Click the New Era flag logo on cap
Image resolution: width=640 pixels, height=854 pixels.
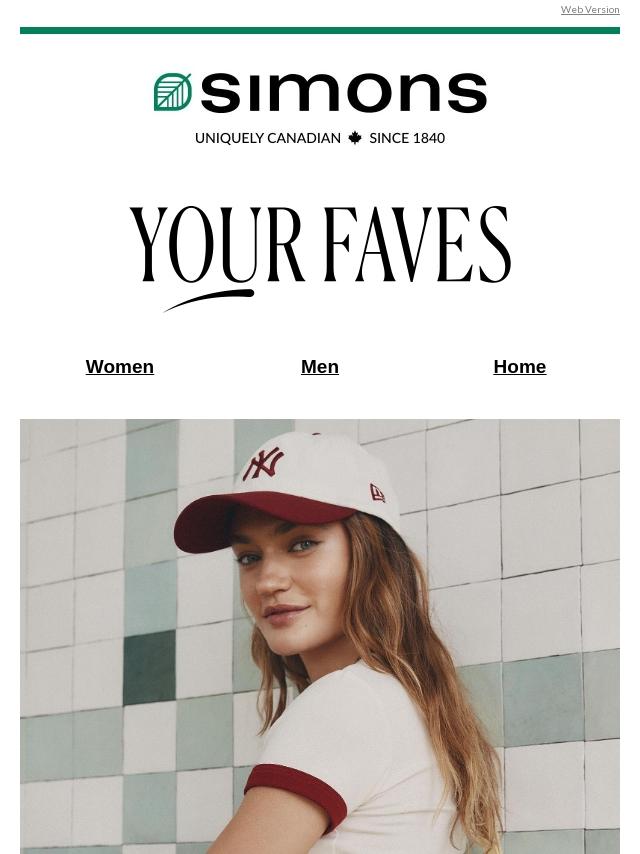(x=377, y=493)
